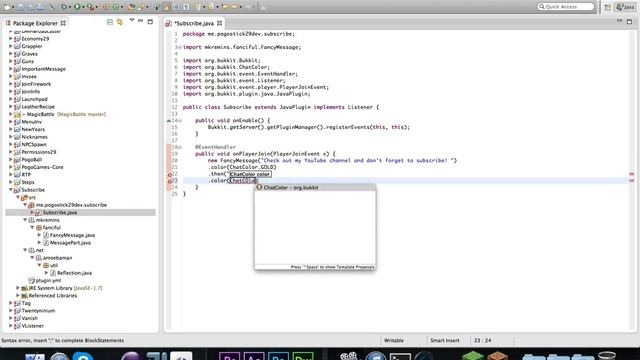Image resolution: width=640 pixels, height=360 pixels.
Task: Open dropdown arrow next to Debug button
Action: [x=70, y=7]
